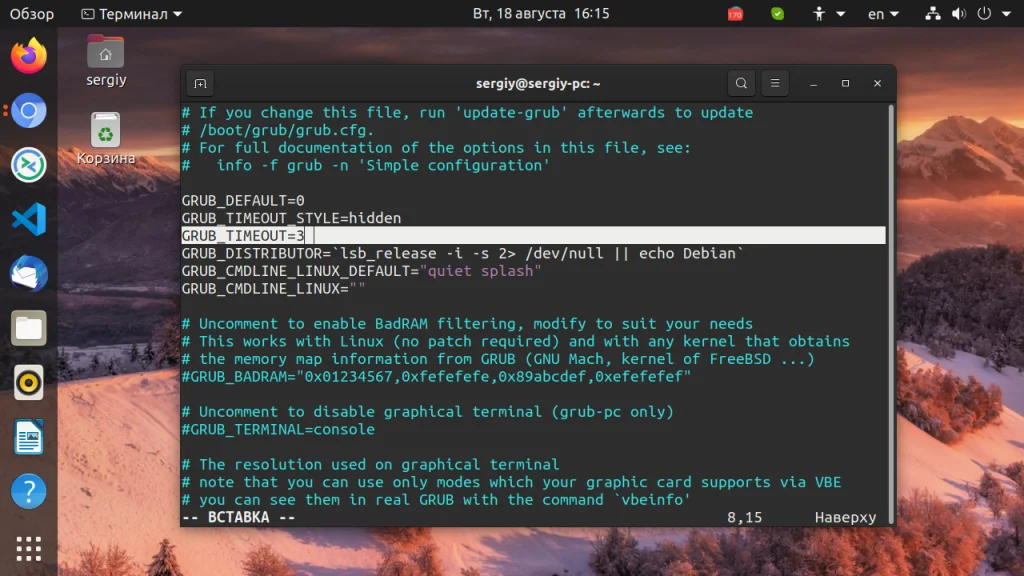The image size is (1024, 576).
Task: Launch Visual Studio Code from dock
Action: click(x=29, y=219)
